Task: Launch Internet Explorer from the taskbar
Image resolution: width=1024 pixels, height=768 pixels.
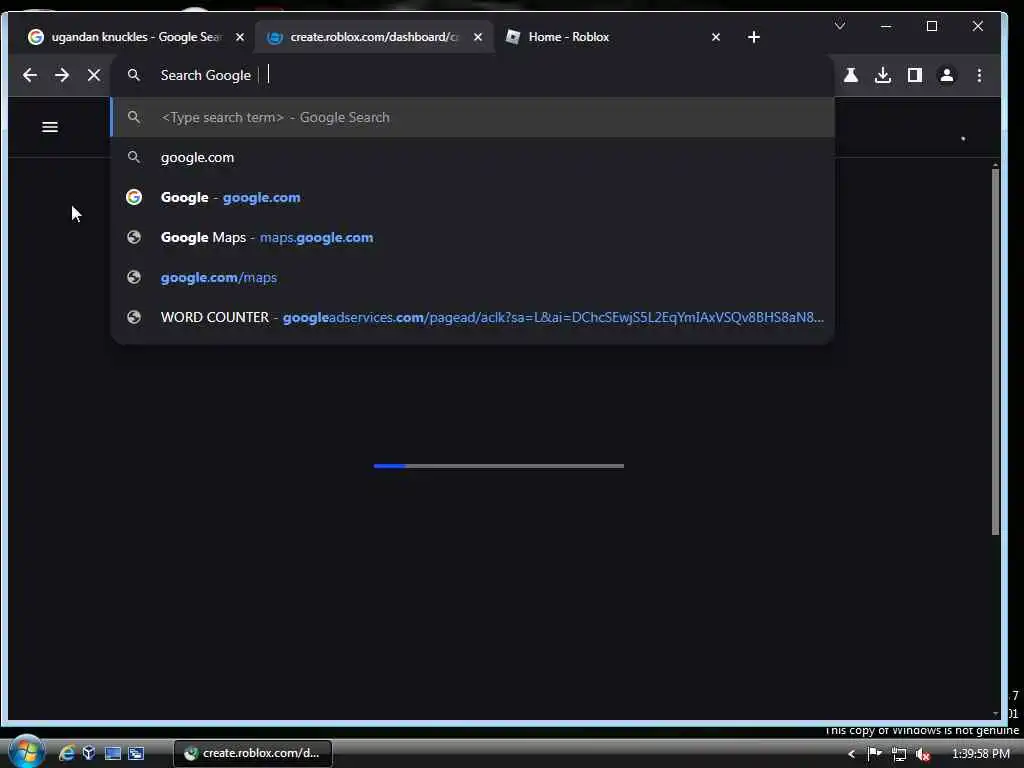Action: click(x=67, y=753)
